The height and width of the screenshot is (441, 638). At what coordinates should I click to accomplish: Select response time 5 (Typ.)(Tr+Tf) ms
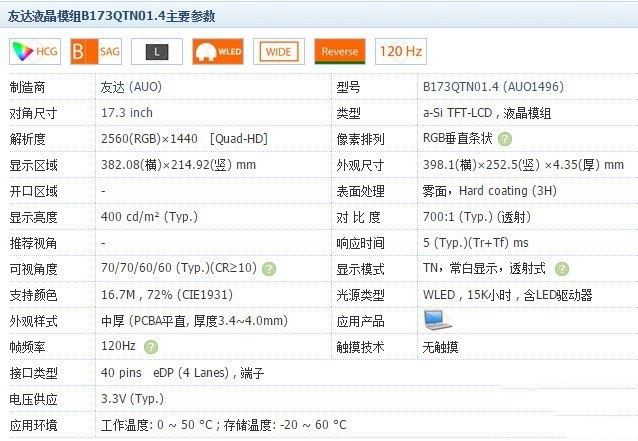(476, 243)
